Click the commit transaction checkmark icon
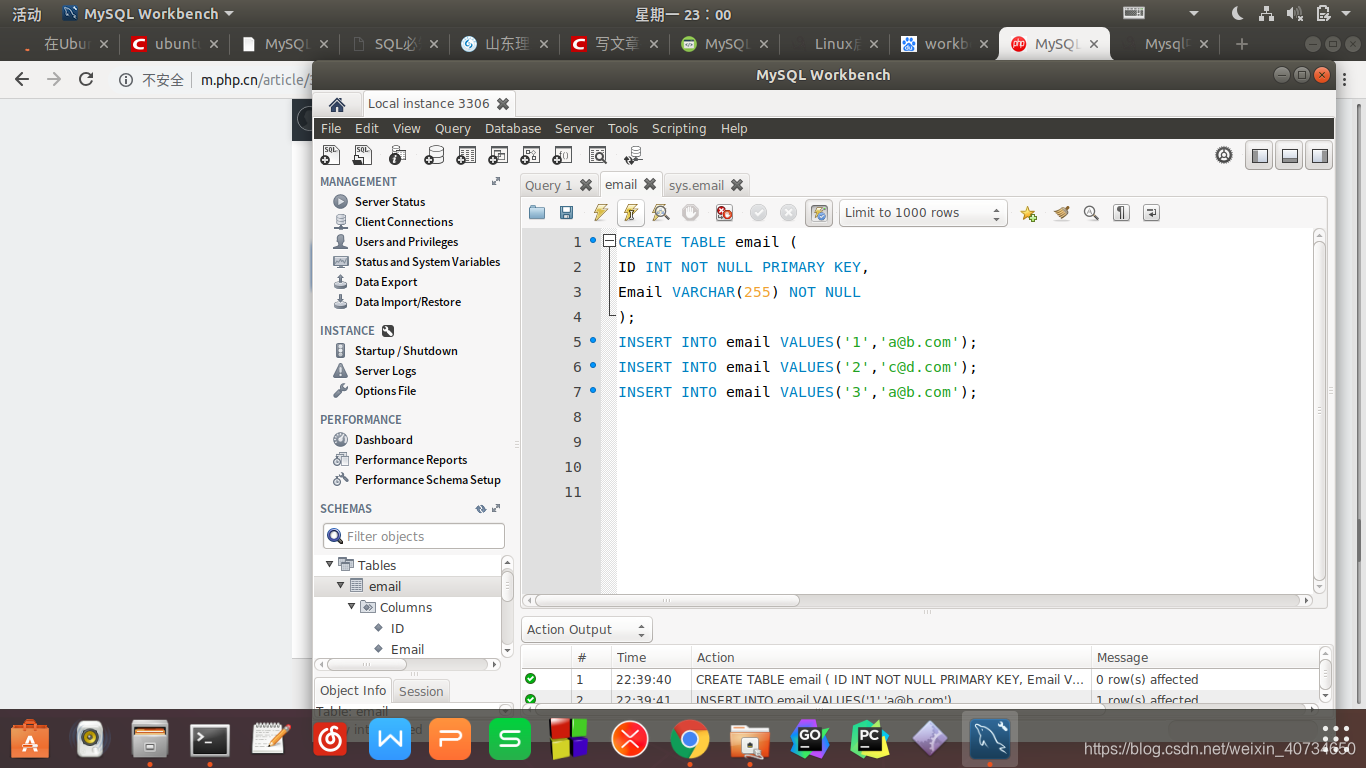1366x768 pixels. click(758, 212)
